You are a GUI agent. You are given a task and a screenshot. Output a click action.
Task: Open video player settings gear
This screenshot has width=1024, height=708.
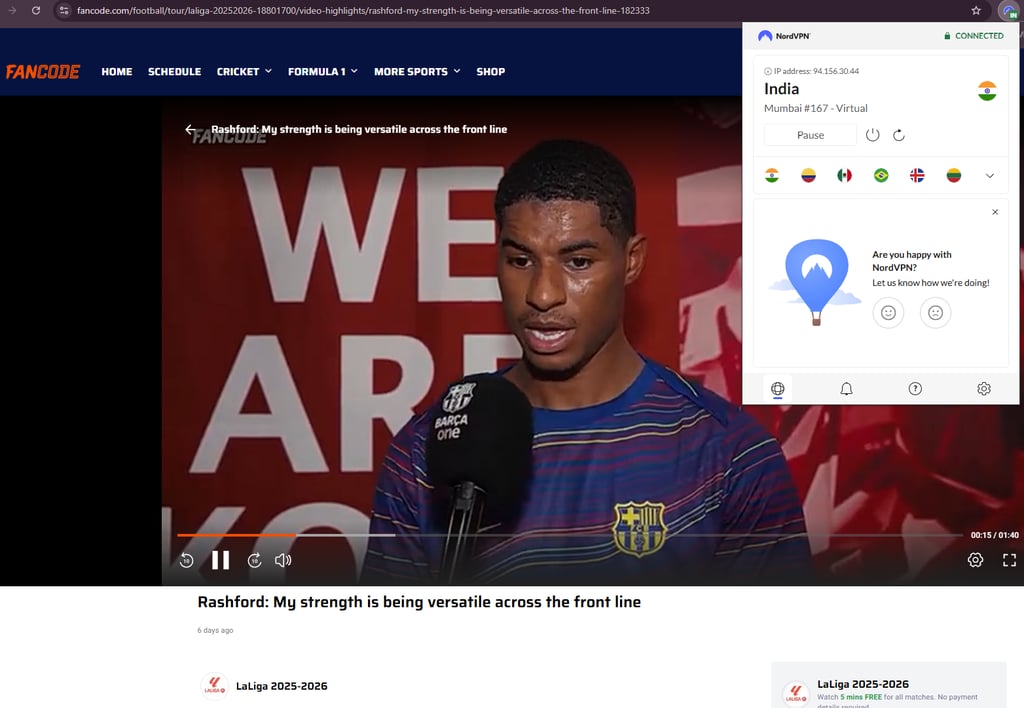point(975,560)
